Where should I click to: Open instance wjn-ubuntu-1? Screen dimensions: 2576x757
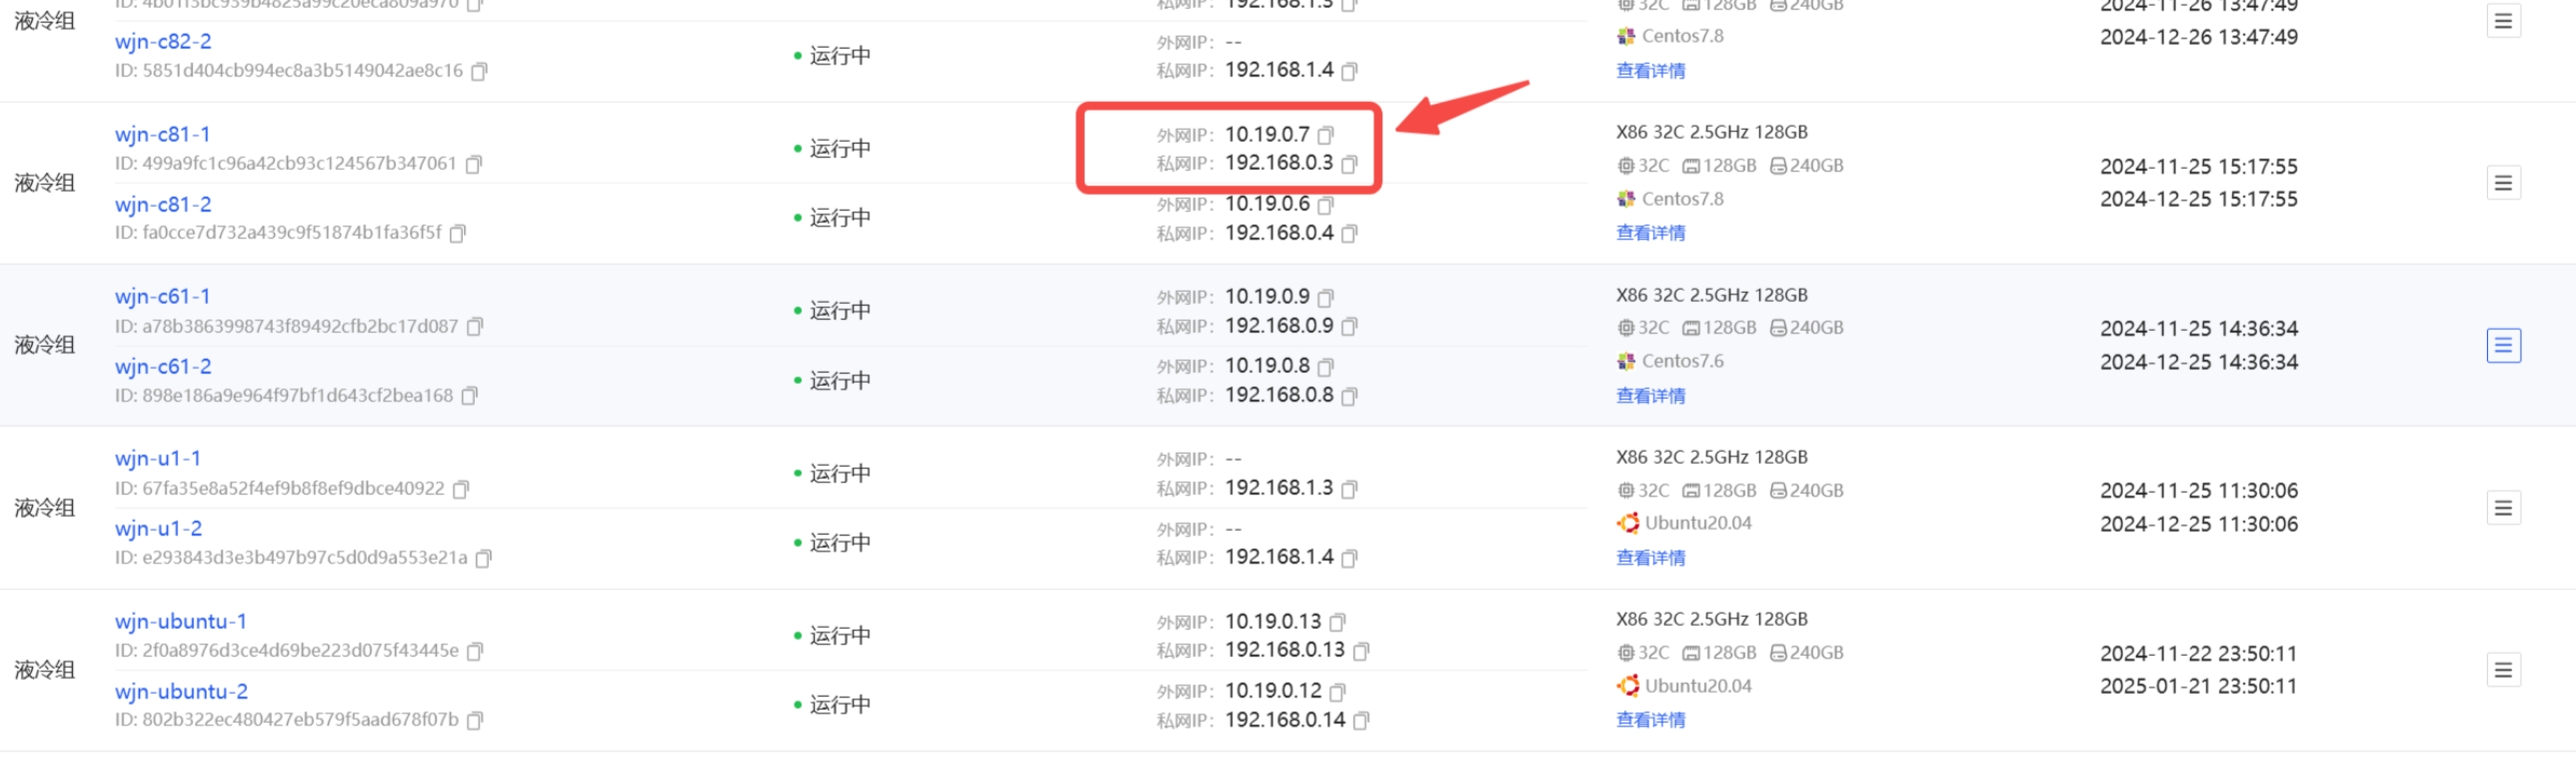pyautogui.click(x=180, y=622)
